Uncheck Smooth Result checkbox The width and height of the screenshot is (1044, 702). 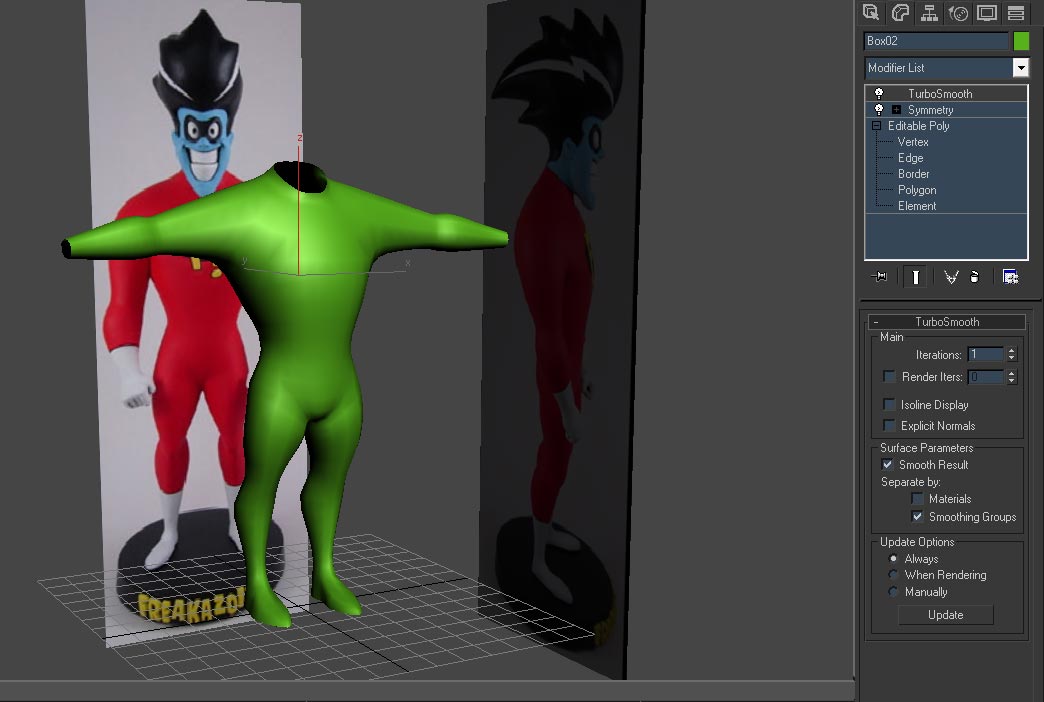pos(888,464)
